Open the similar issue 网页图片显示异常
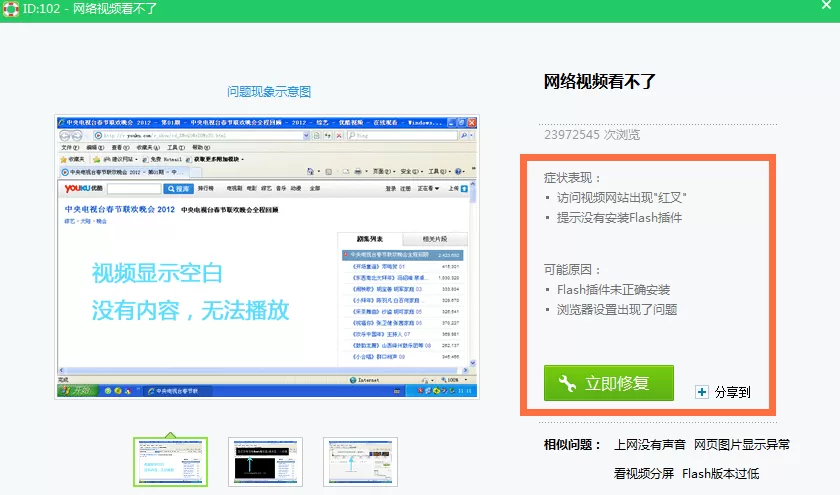 click(x=742, y=445)
